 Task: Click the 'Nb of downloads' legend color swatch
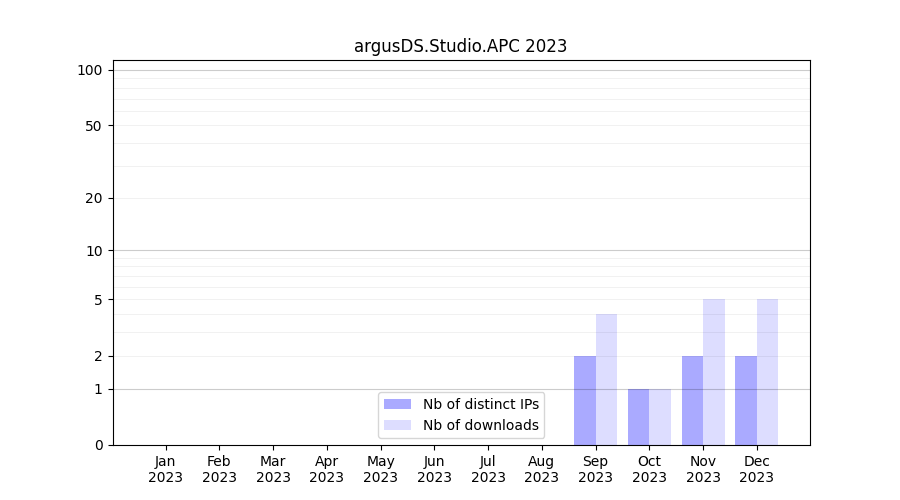397,425
